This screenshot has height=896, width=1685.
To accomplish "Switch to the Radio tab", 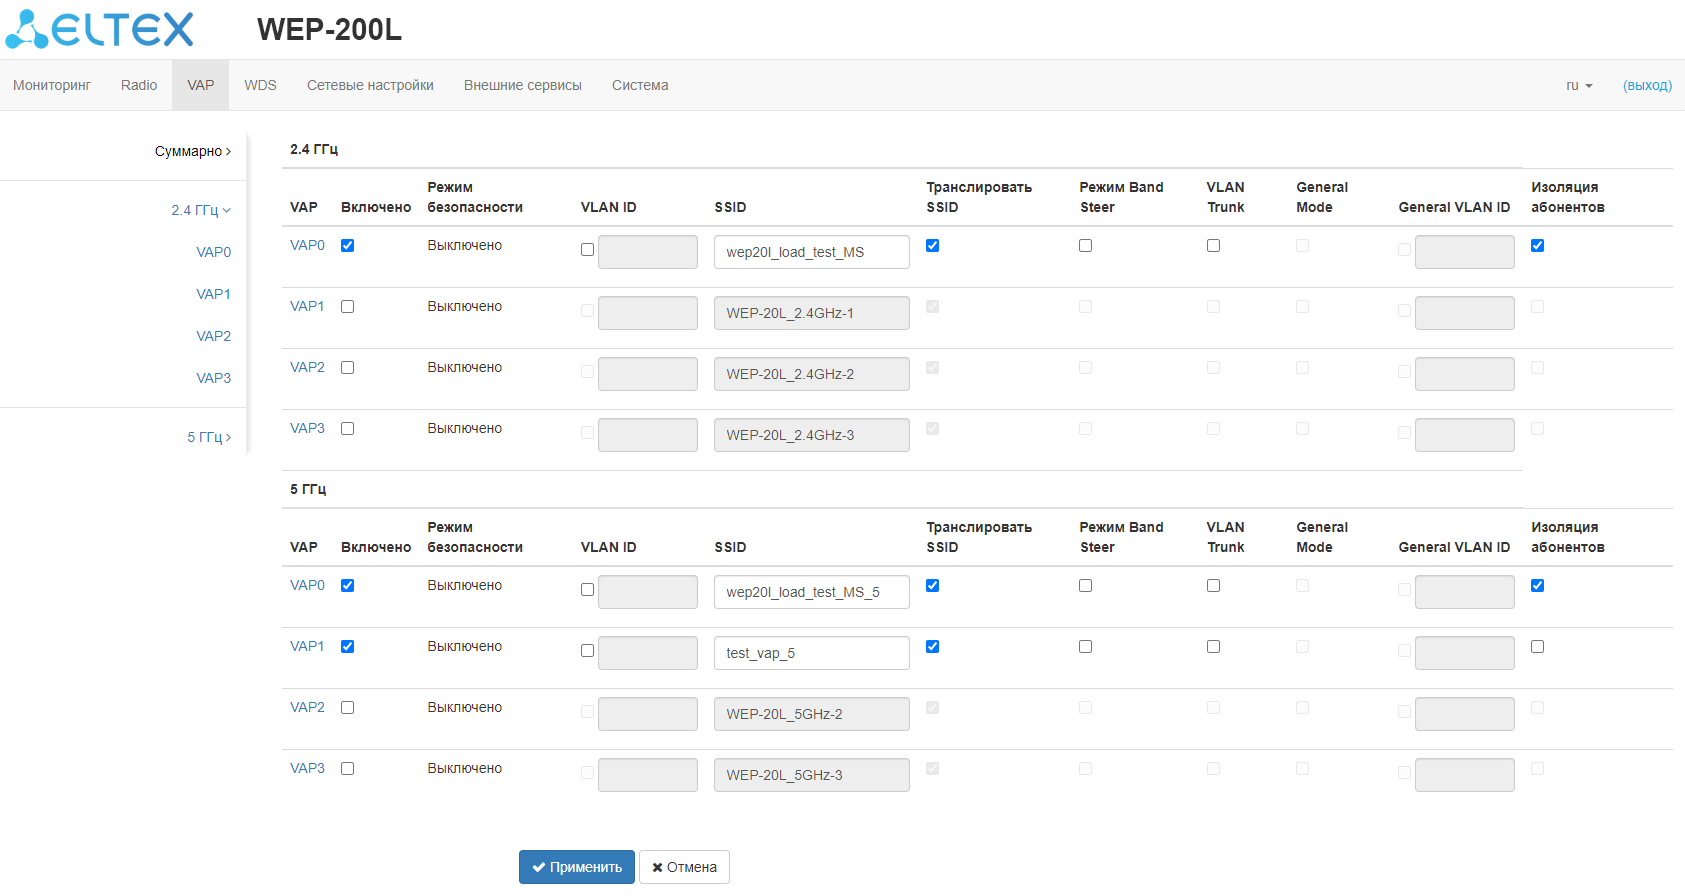I will [139, 85].
